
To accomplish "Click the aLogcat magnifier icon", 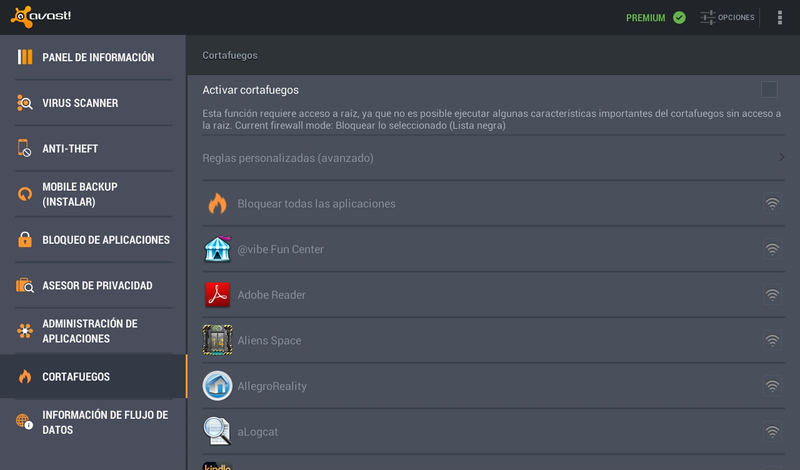I will click(217, 431).
